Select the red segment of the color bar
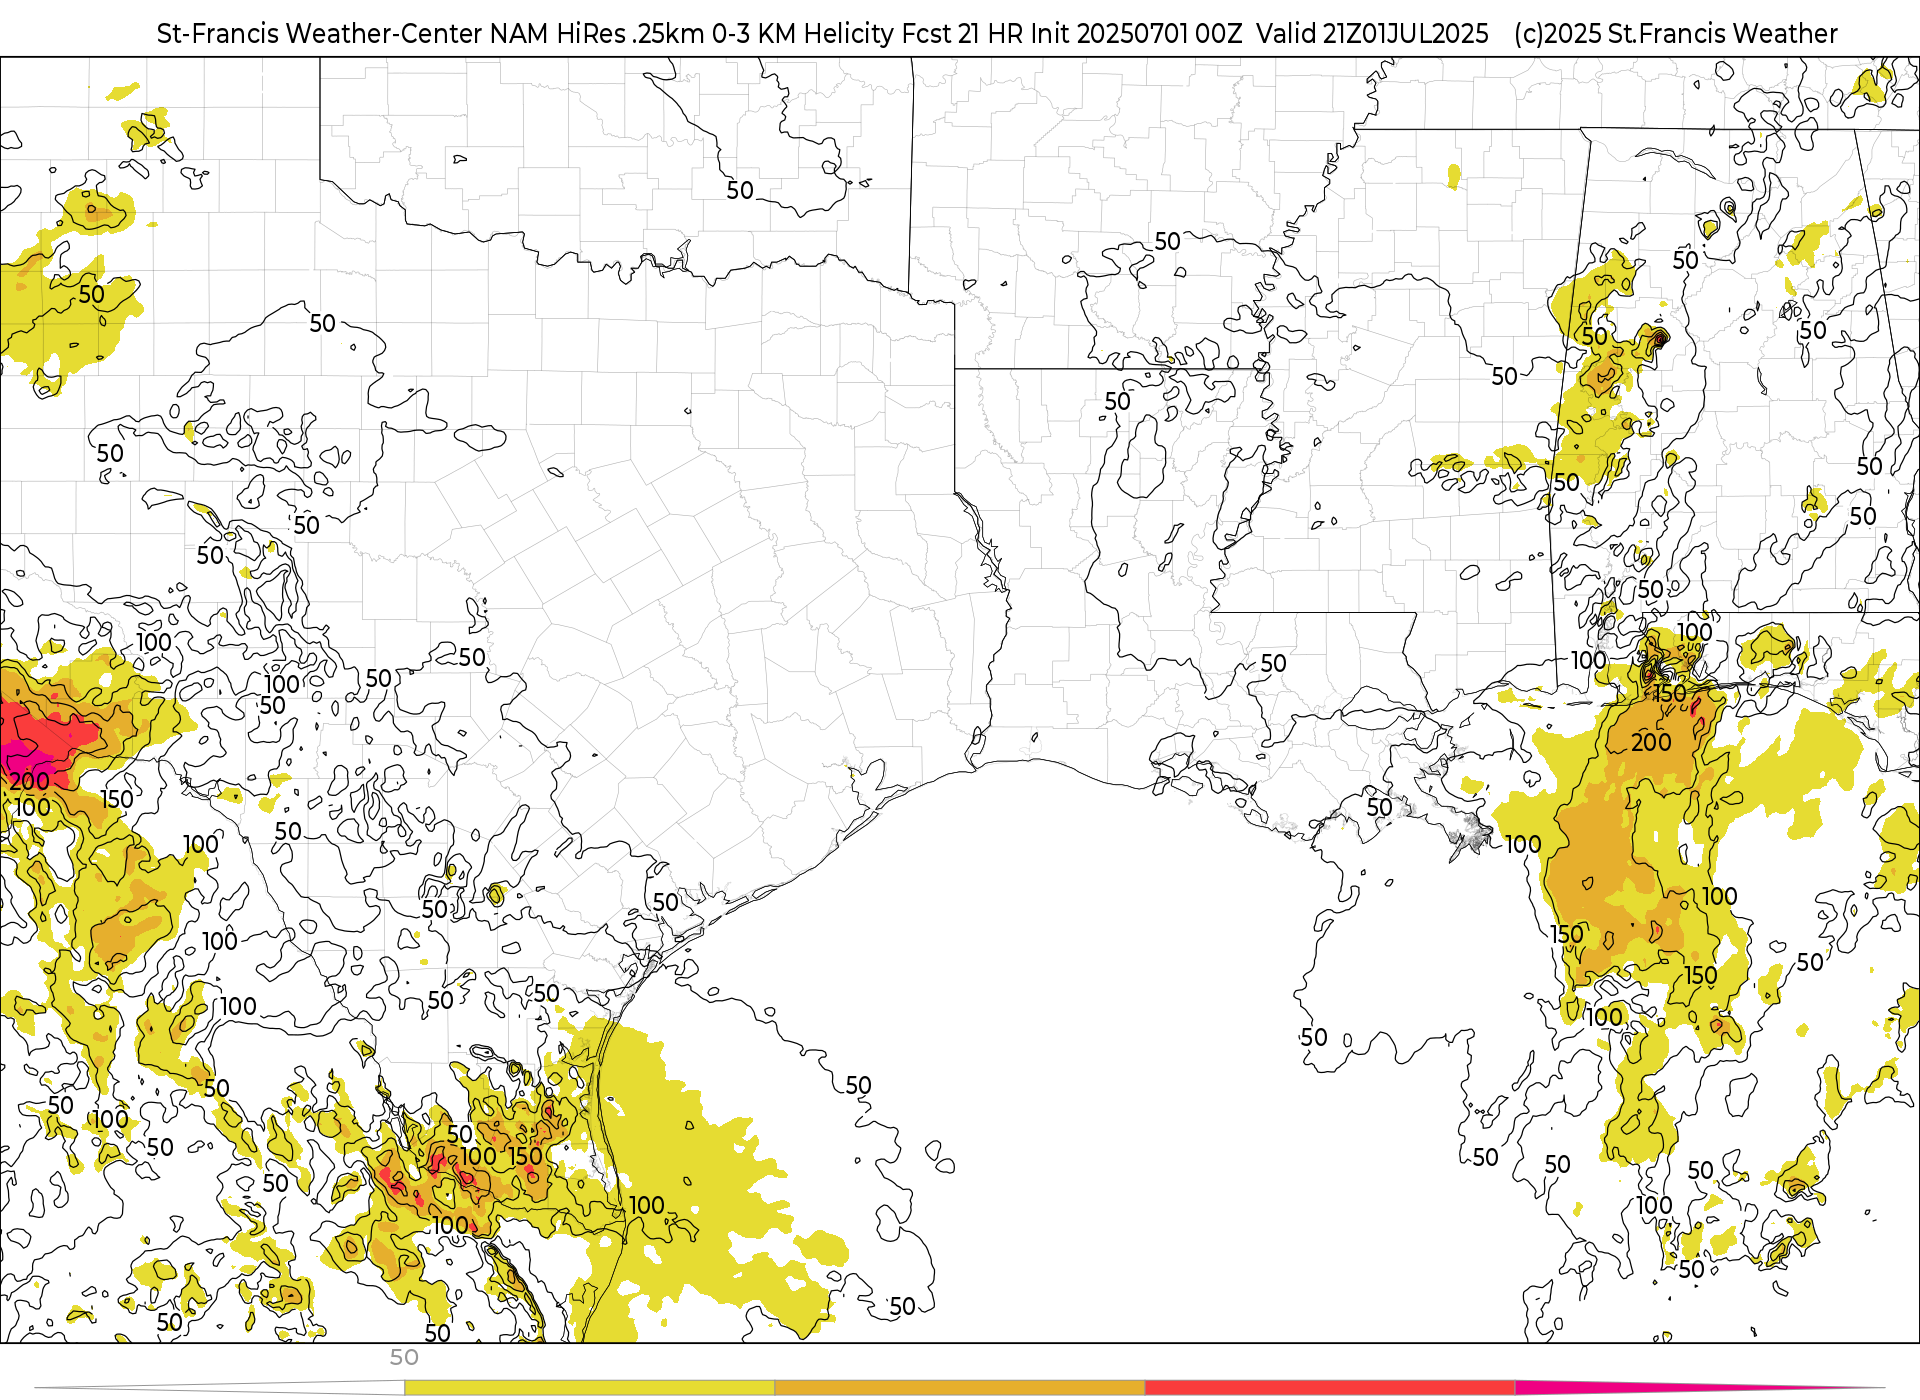Viewport: 1920px width, 1400px height. 1330,1387
